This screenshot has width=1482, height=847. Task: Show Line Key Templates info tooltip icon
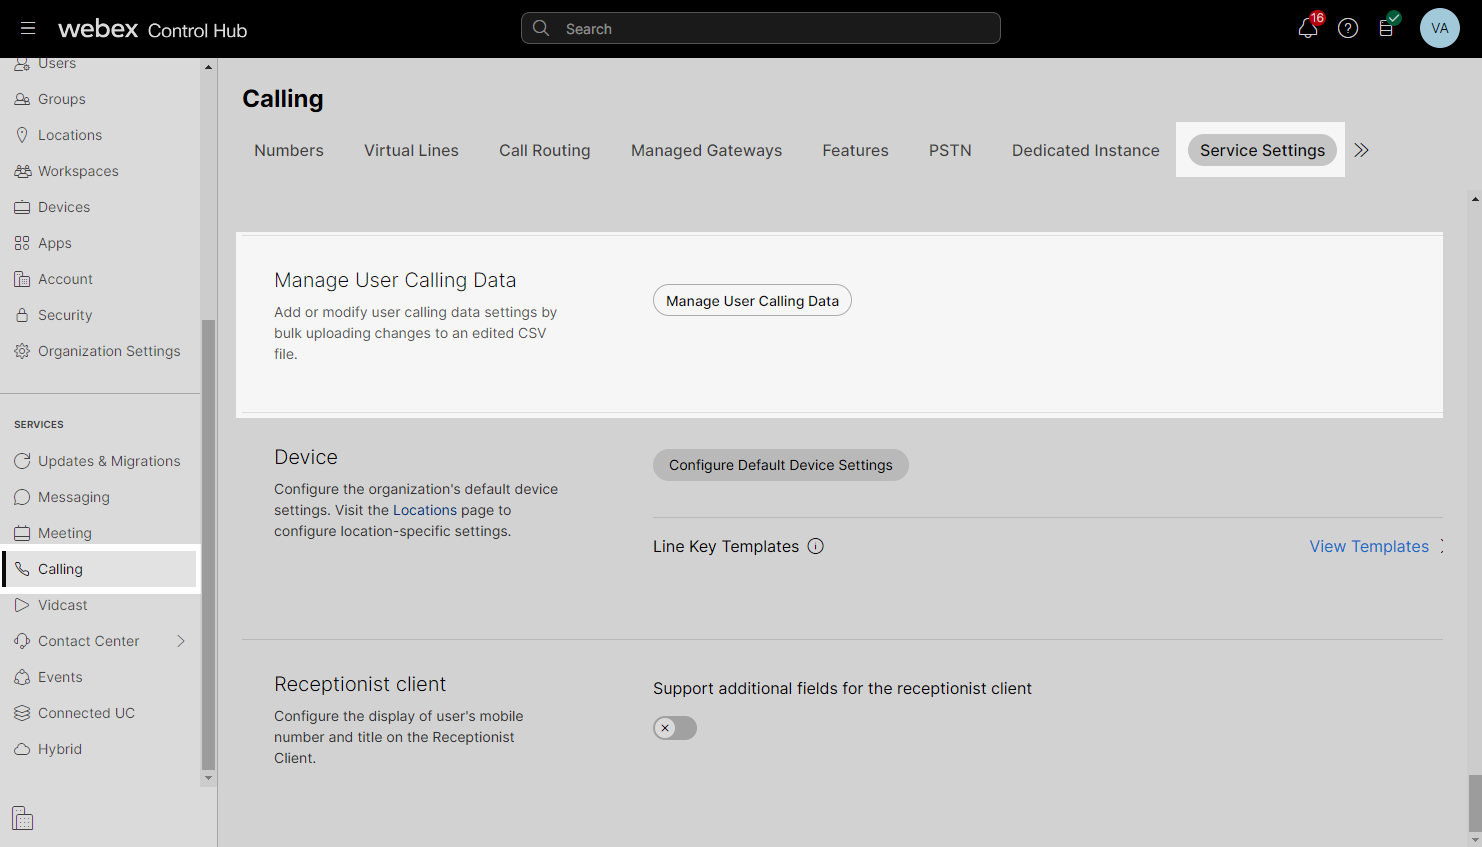click(x=816, y=546)
